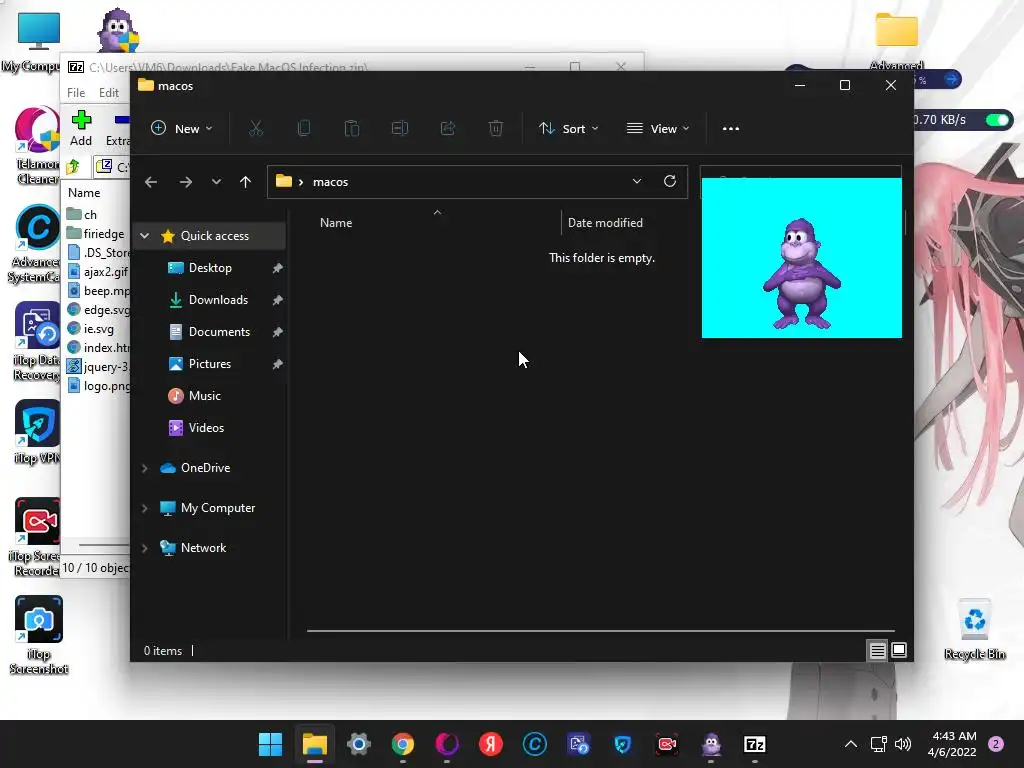Click the Copy icon in Explorer toolbar
This screenshot has height=768, width=1024.
click(304, 129)
